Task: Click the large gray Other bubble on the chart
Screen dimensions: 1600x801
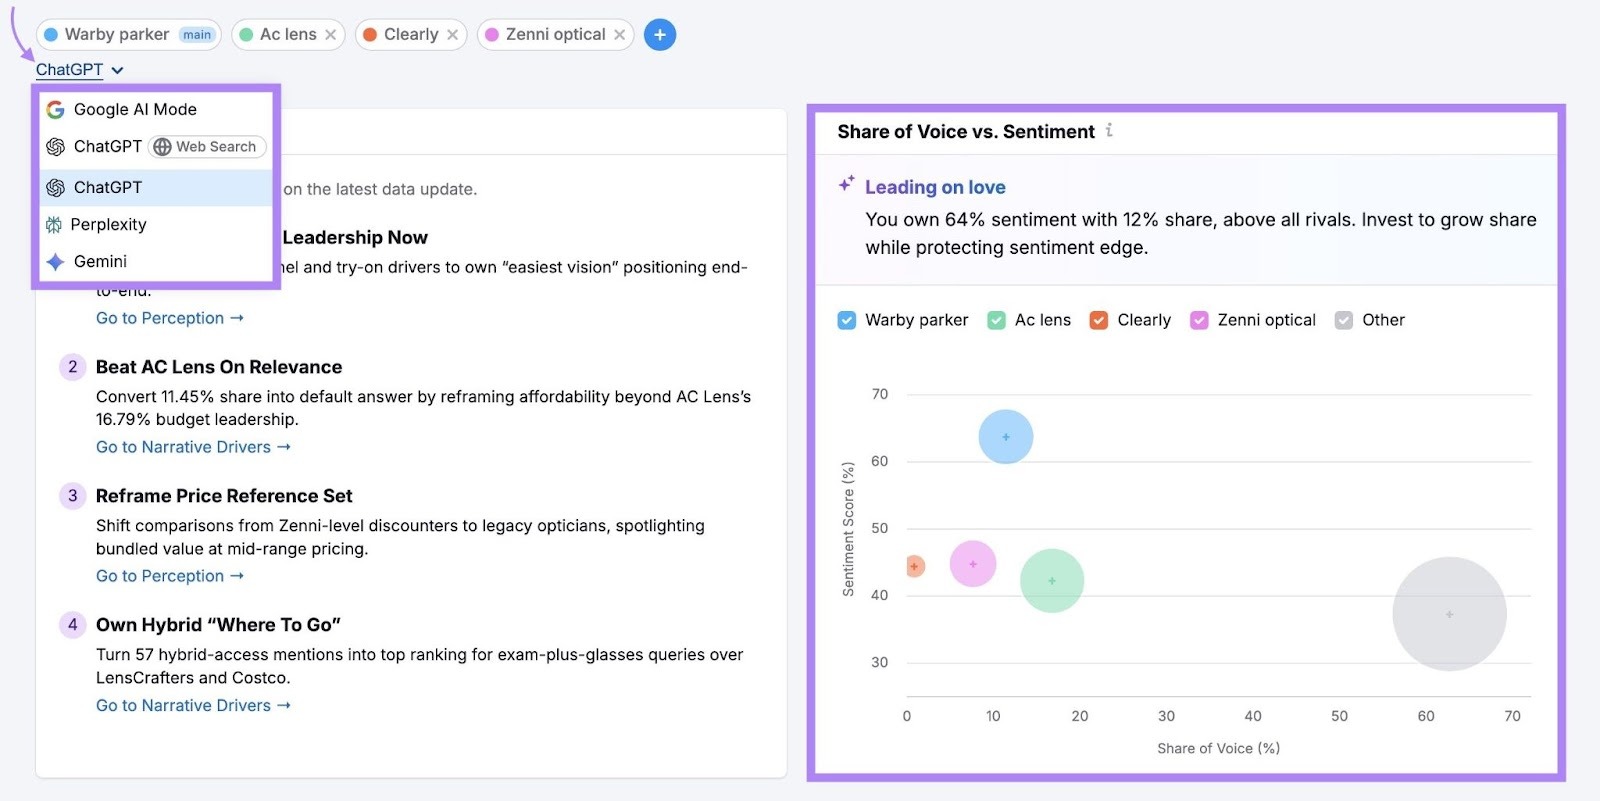Action: 1449,613
